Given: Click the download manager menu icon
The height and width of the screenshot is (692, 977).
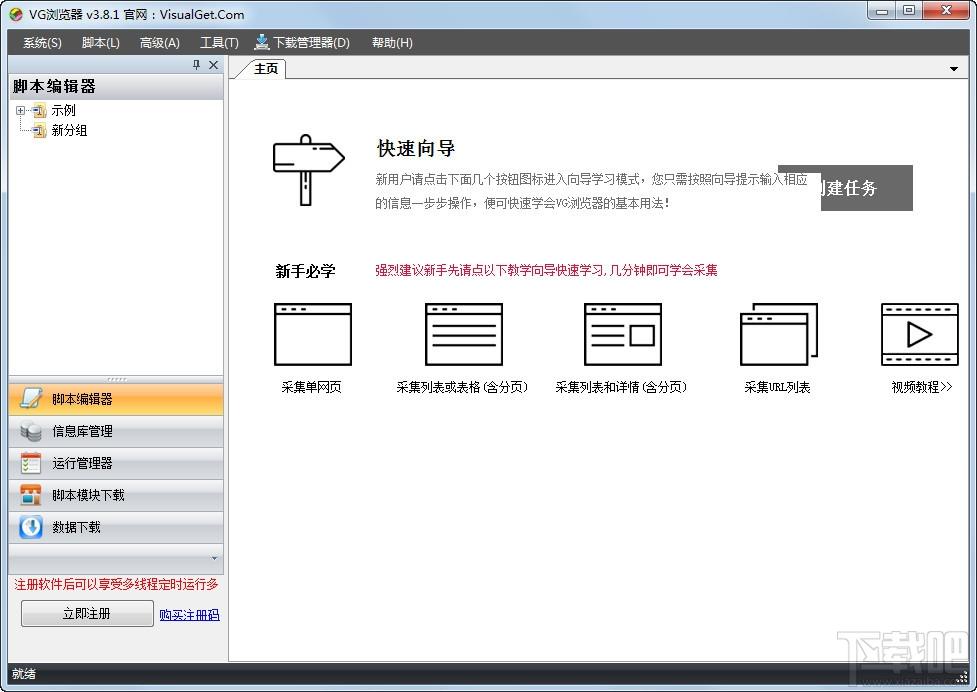Looking at the screenshot, I should coord(262,42).
